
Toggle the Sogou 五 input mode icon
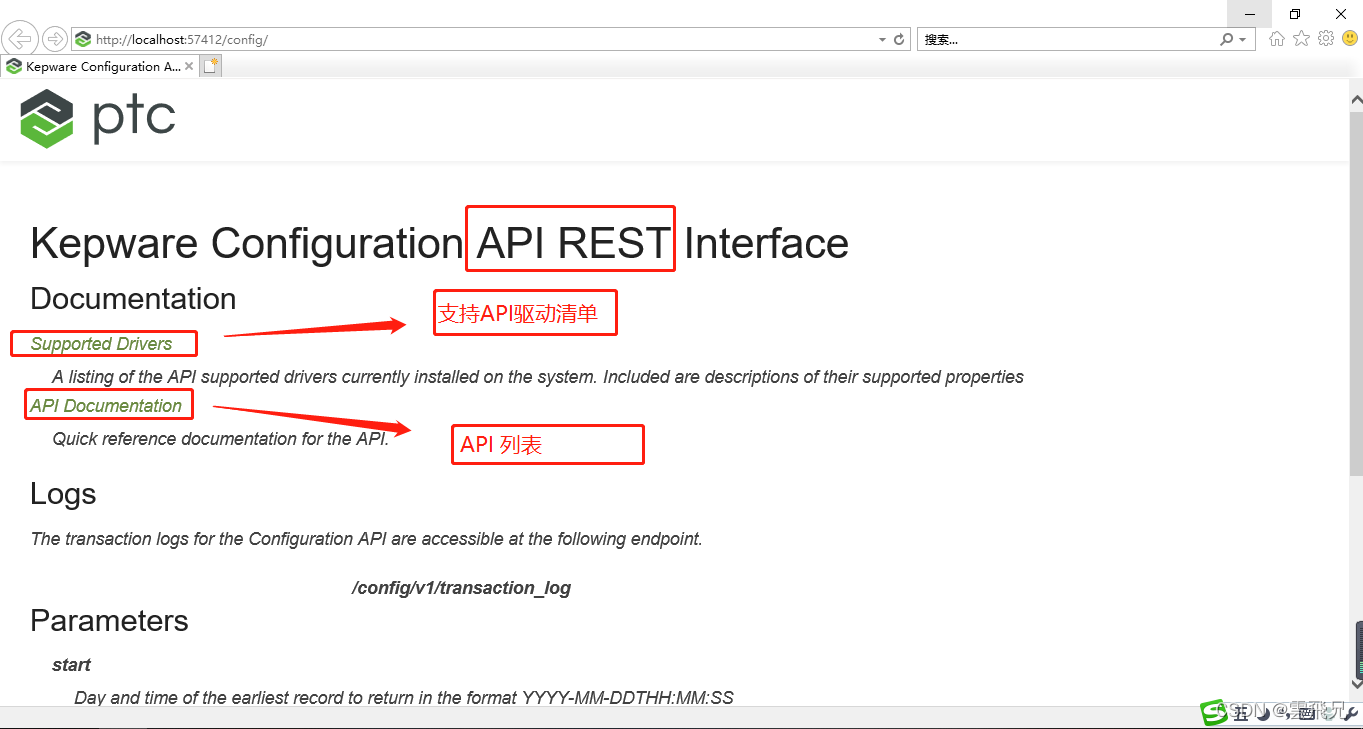[x=1241, y=712]
